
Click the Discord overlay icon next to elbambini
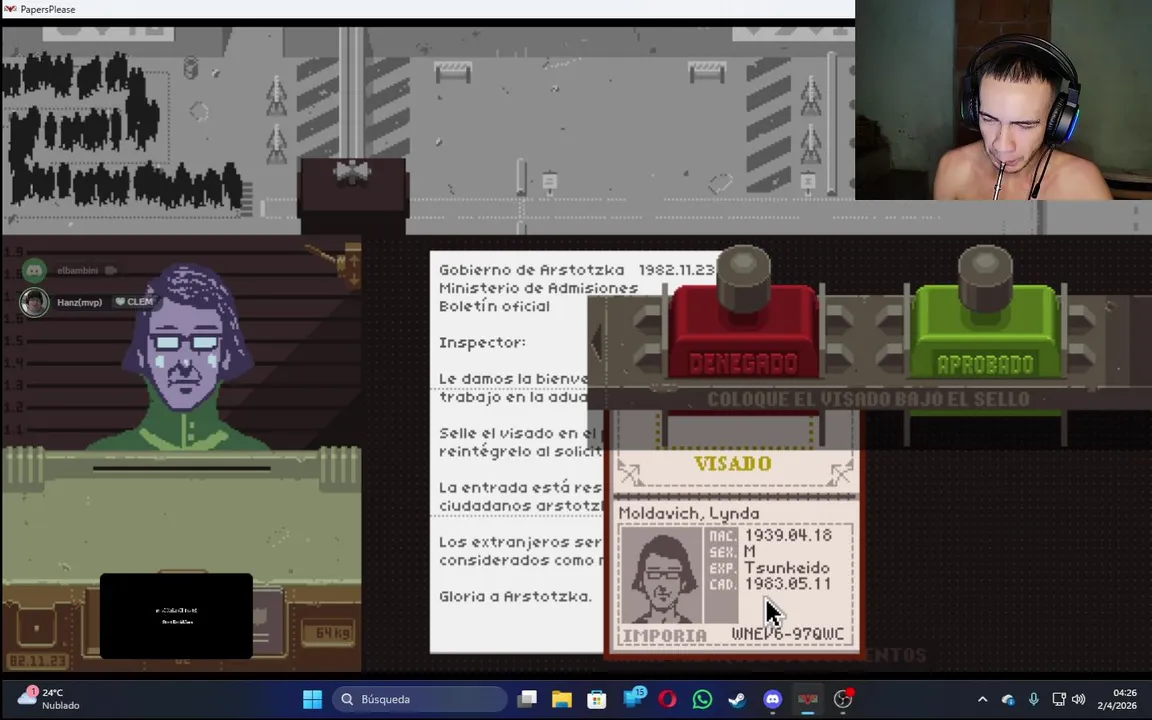click(x=34, y=270)
